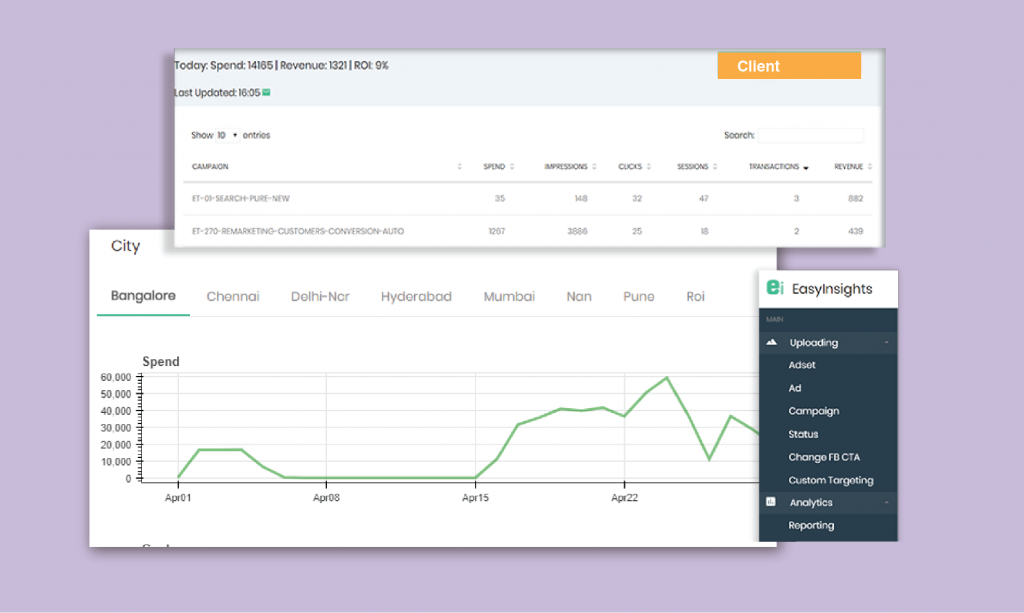Switch to the Bangalore city tab
This screenshot has width=1024, height=613.
(143, 296)
